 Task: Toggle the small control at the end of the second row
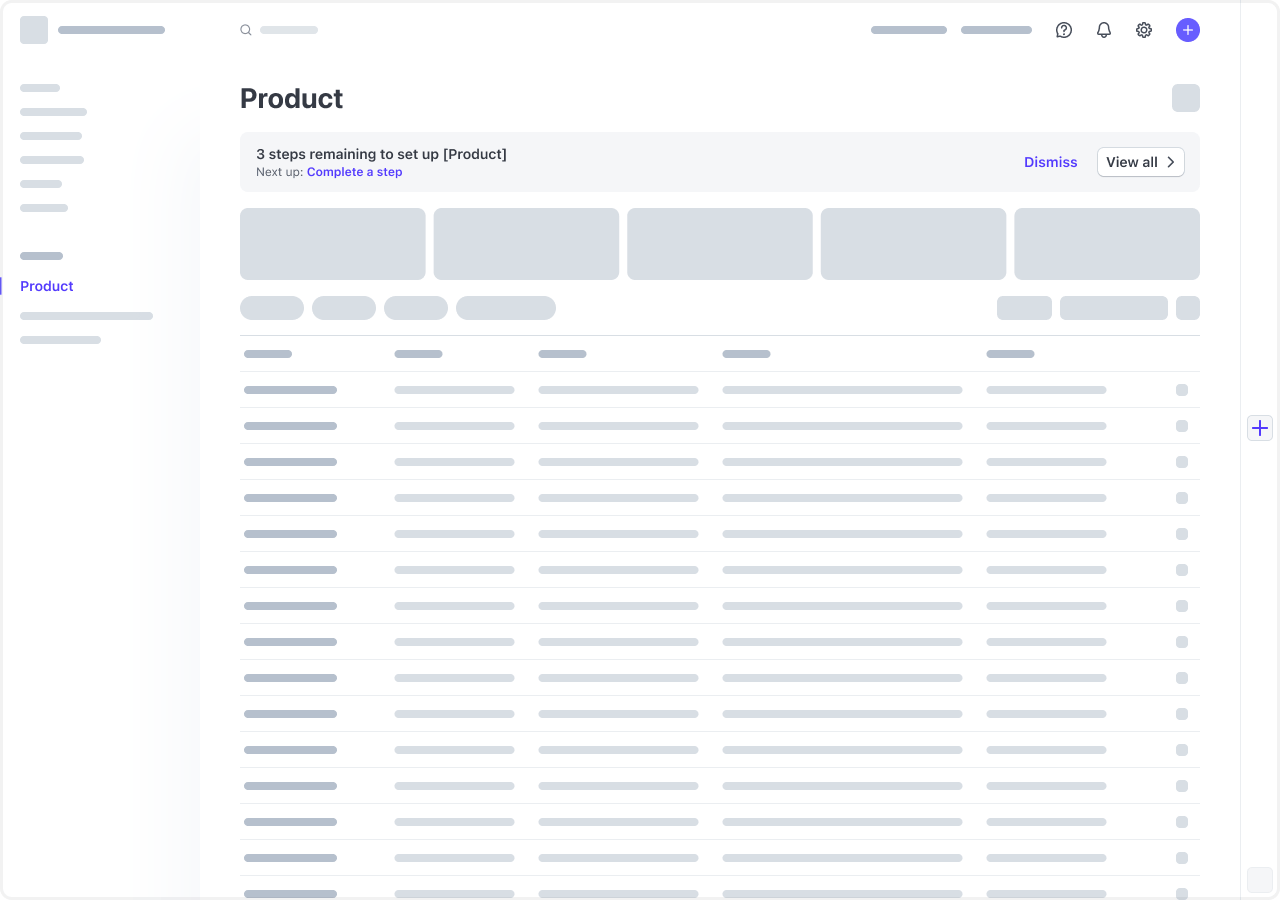[x=1182, y=426]
